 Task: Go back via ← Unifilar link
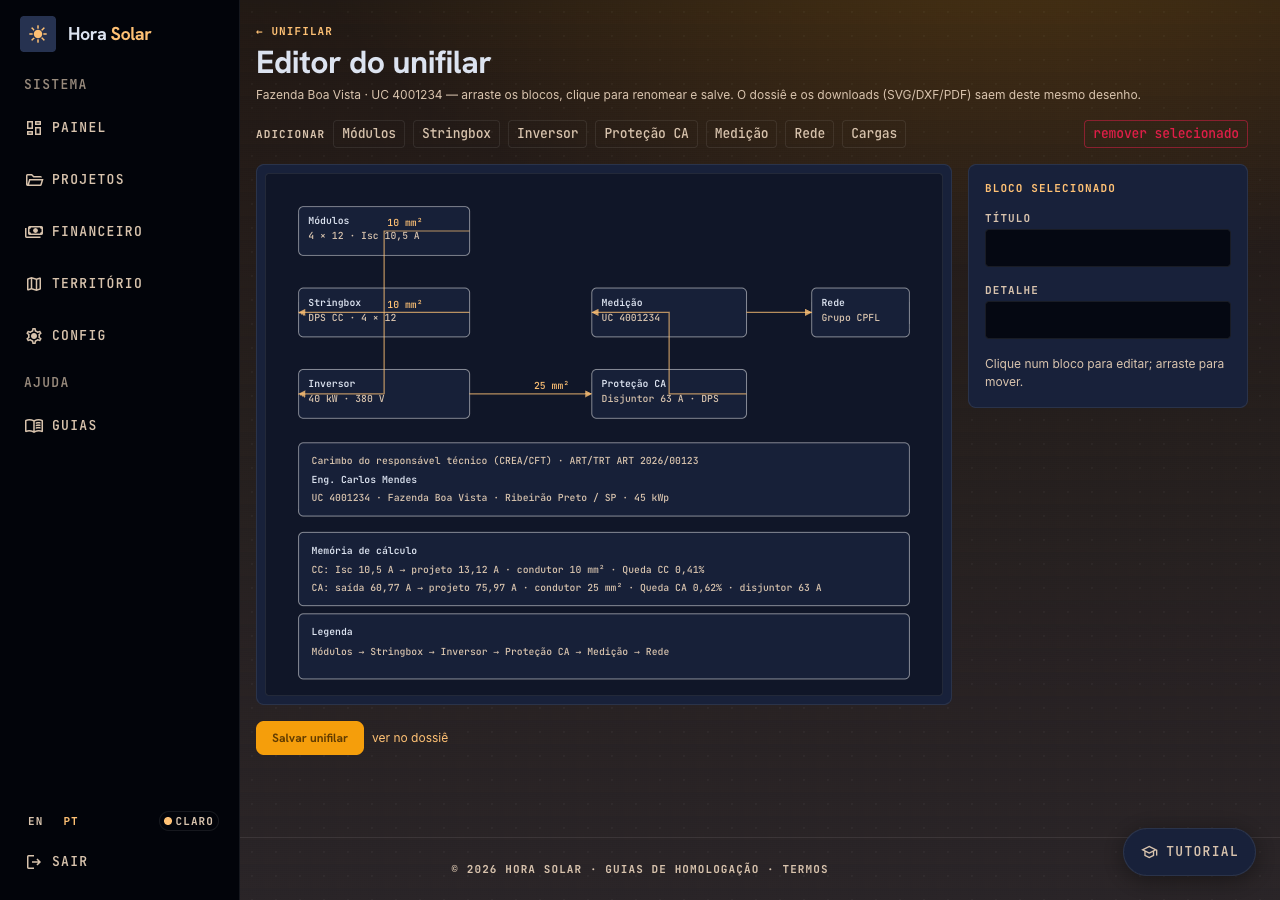(294, 32)
